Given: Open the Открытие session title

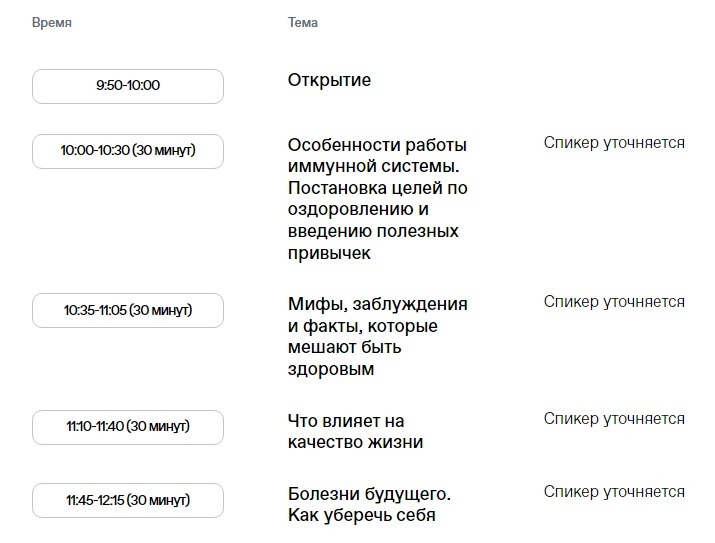Looking at the screenshot, I should click(x=329, y=80).
